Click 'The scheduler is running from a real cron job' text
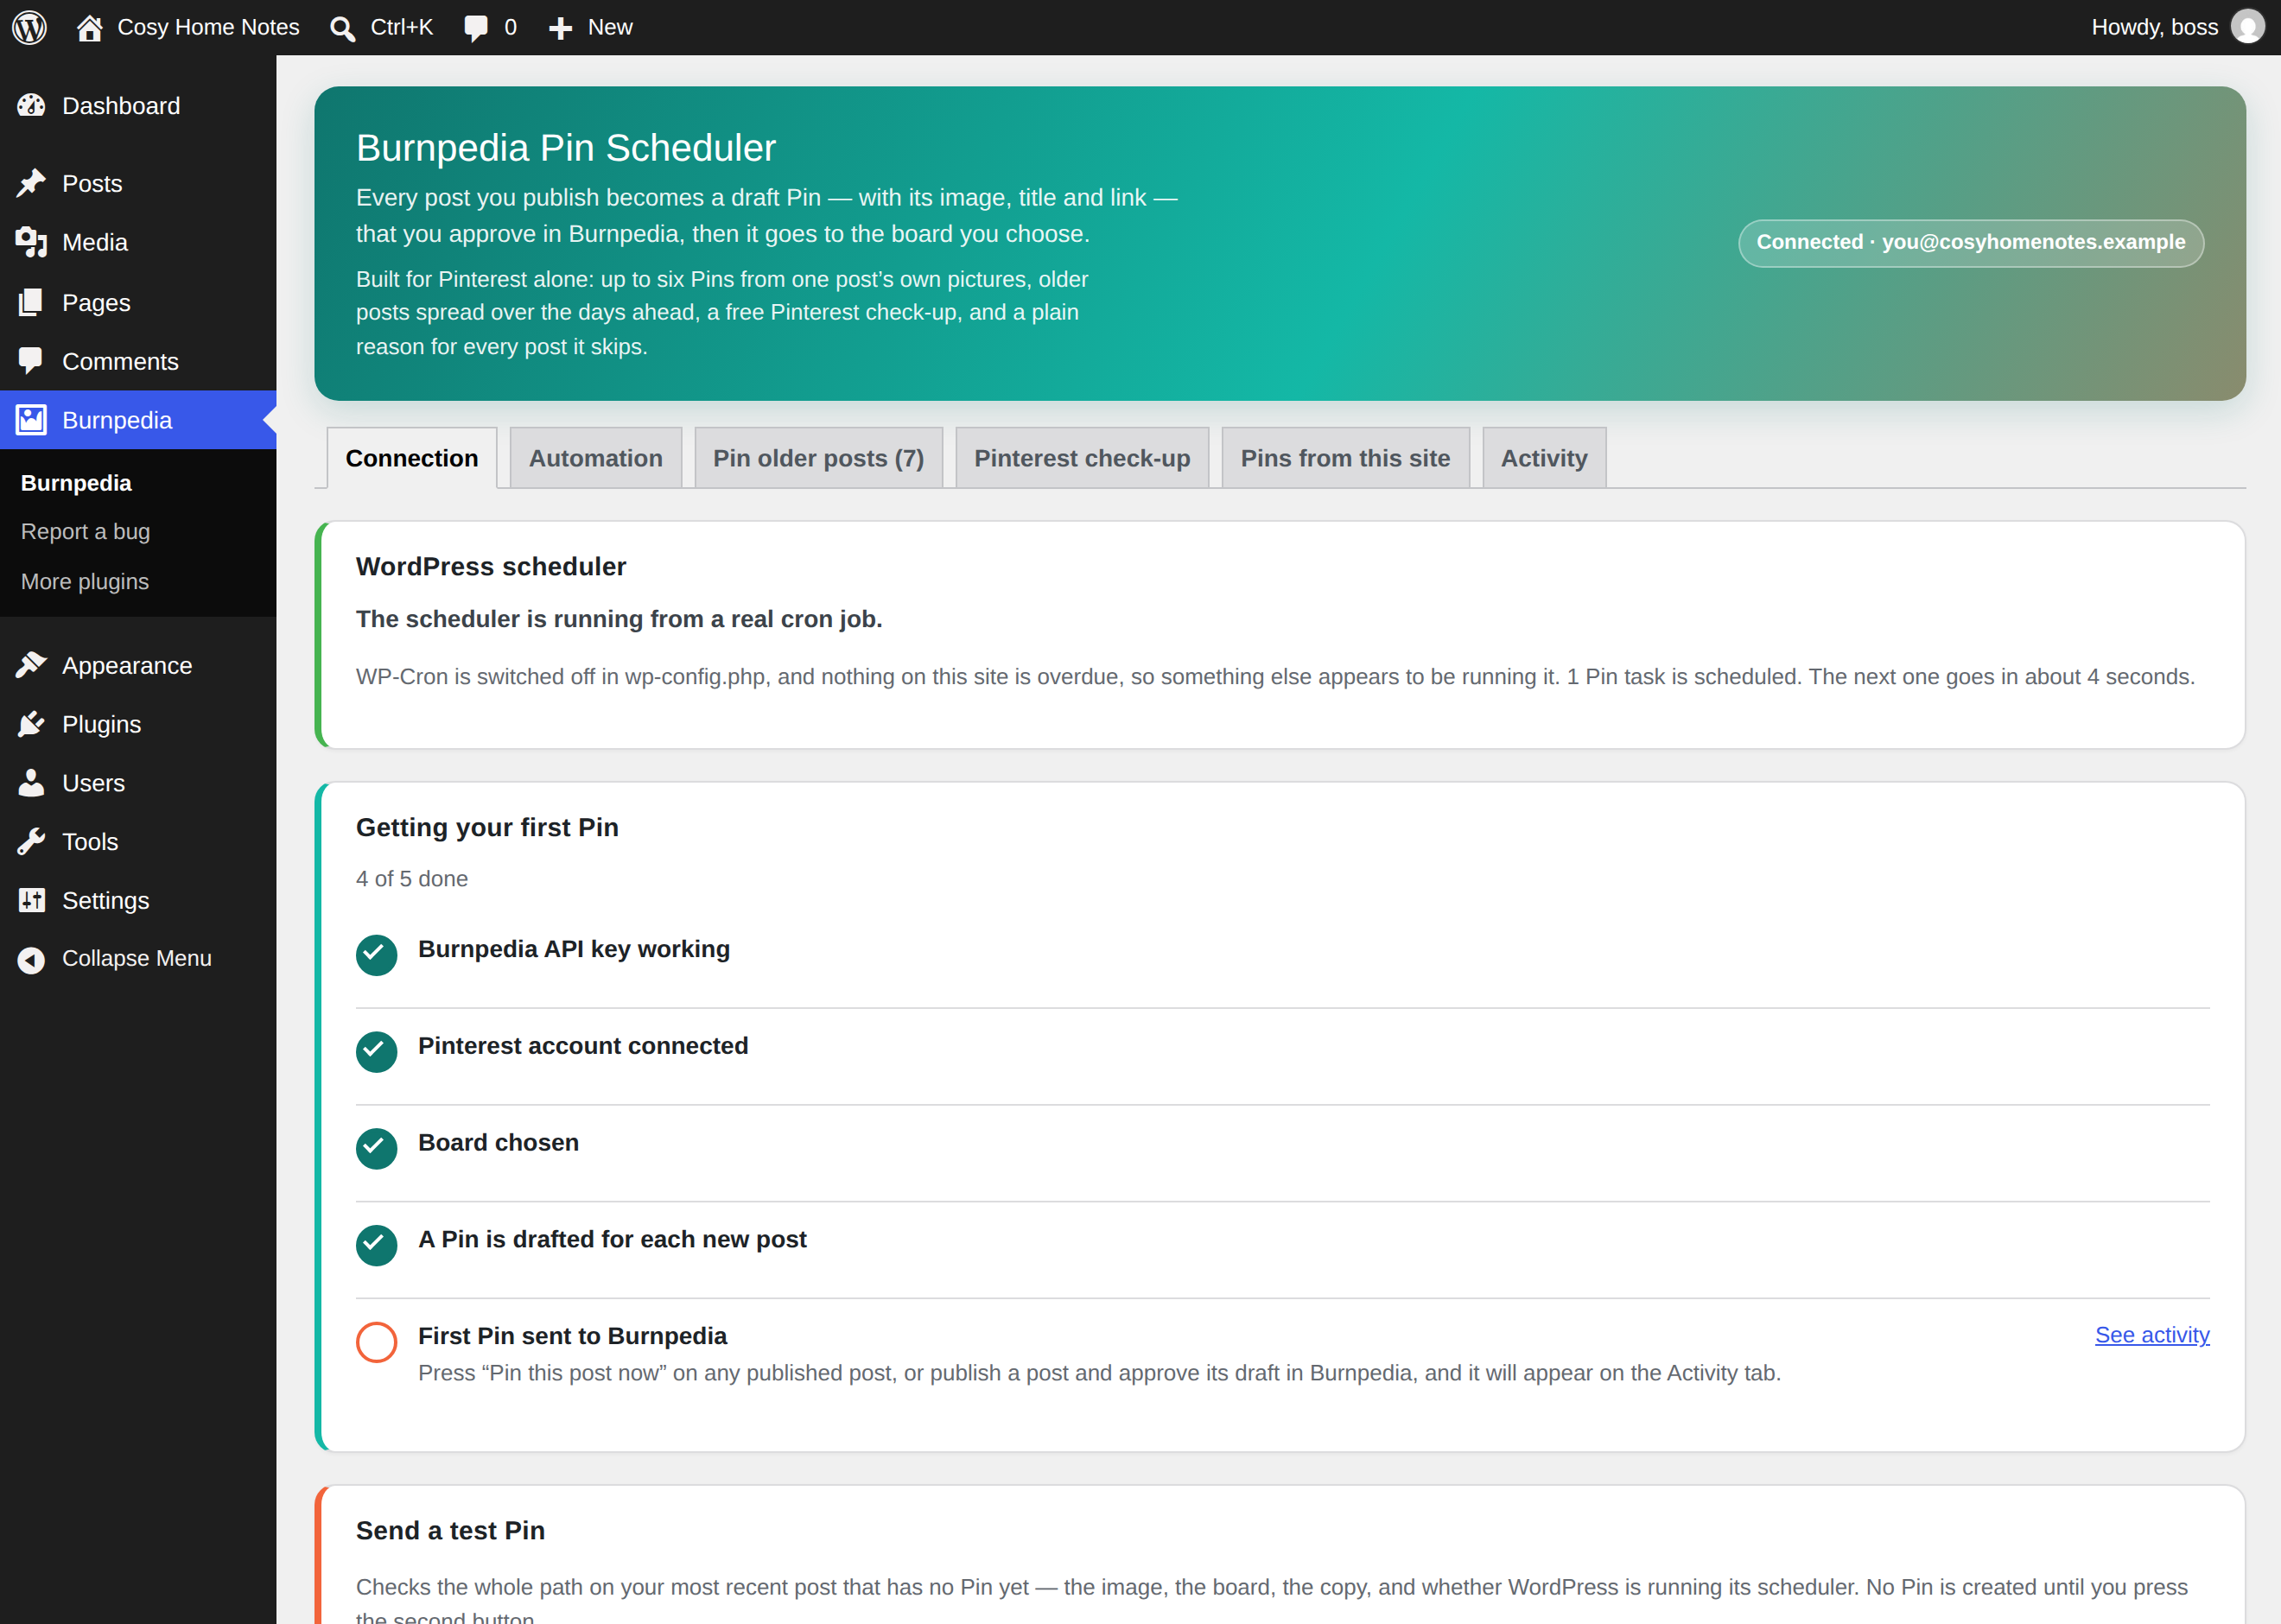 pyautogui.click(x=619, y=620)
